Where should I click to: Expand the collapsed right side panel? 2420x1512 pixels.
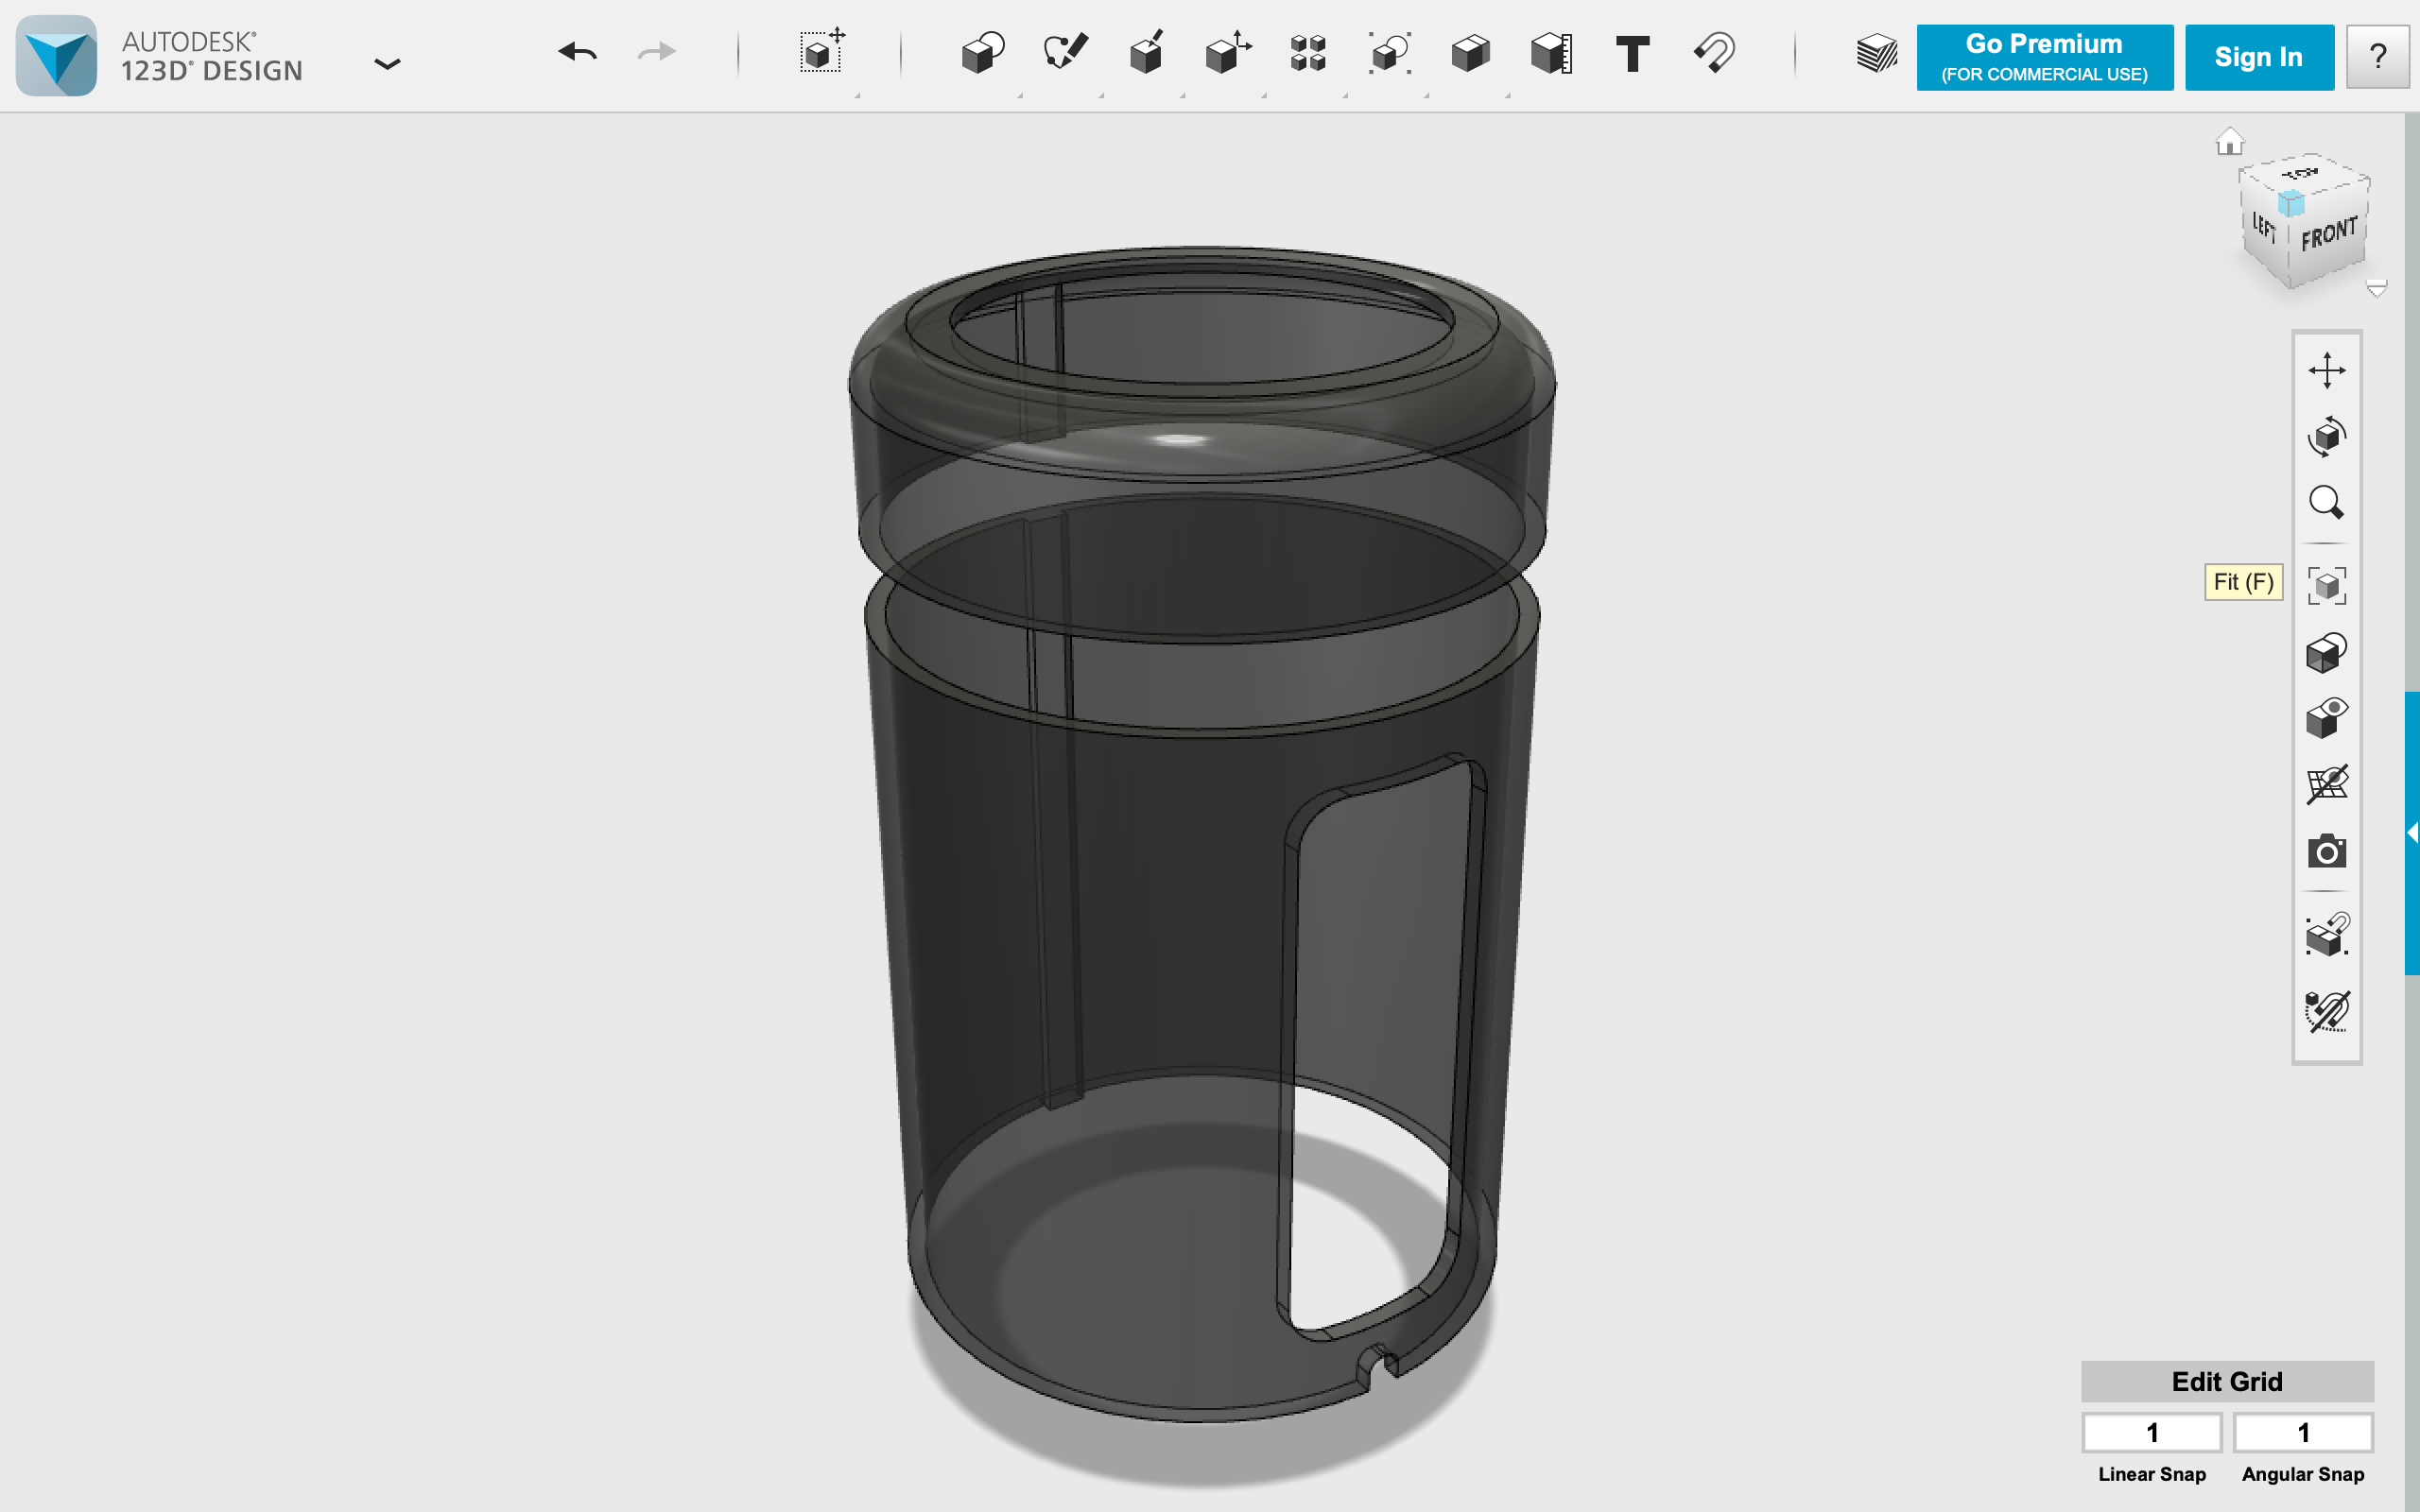point(2412,832)
